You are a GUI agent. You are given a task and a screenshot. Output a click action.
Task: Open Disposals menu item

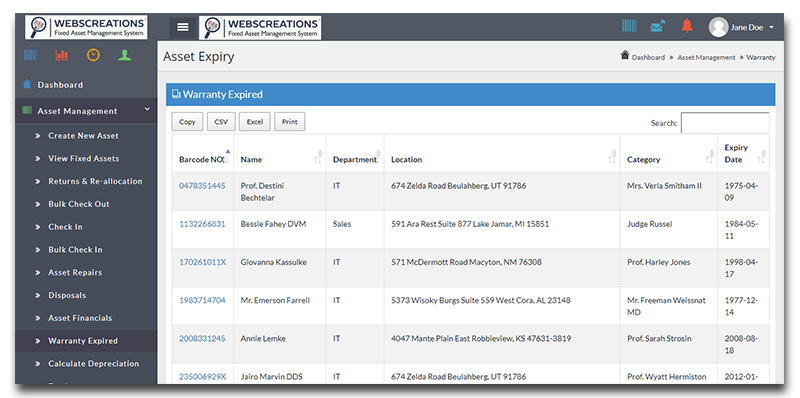tap(67, 295)
